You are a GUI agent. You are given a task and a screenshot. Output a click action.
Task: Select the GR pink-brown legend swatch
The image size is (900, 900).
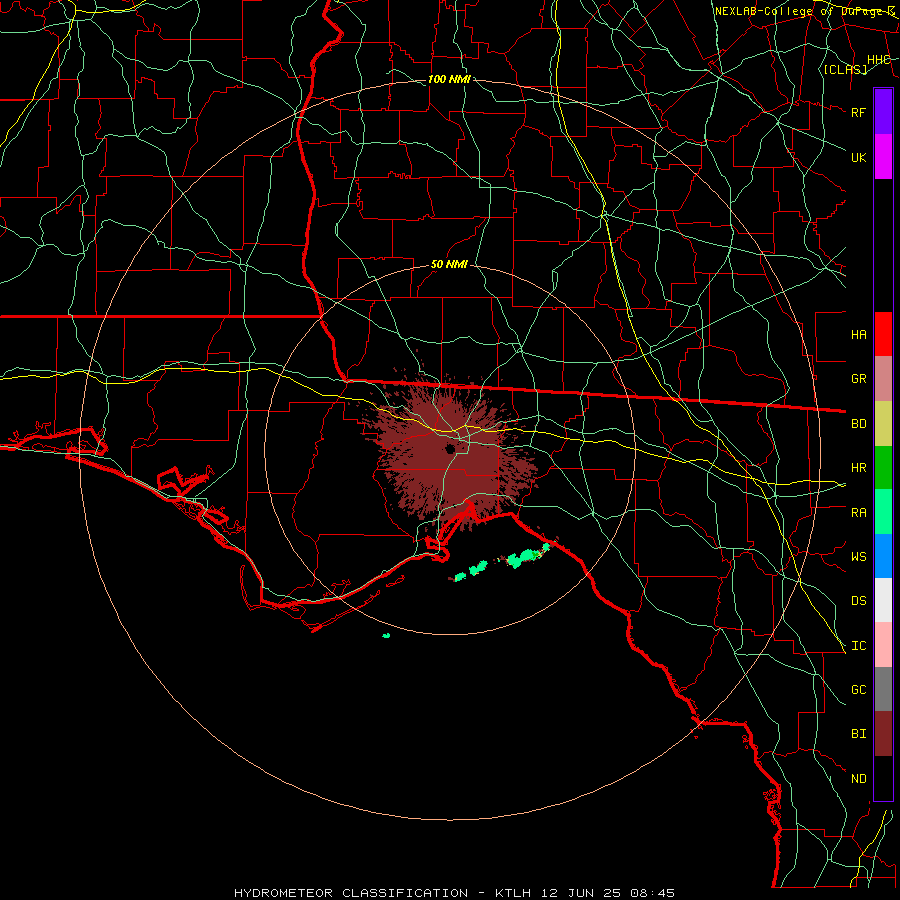[x=883, y=379]
